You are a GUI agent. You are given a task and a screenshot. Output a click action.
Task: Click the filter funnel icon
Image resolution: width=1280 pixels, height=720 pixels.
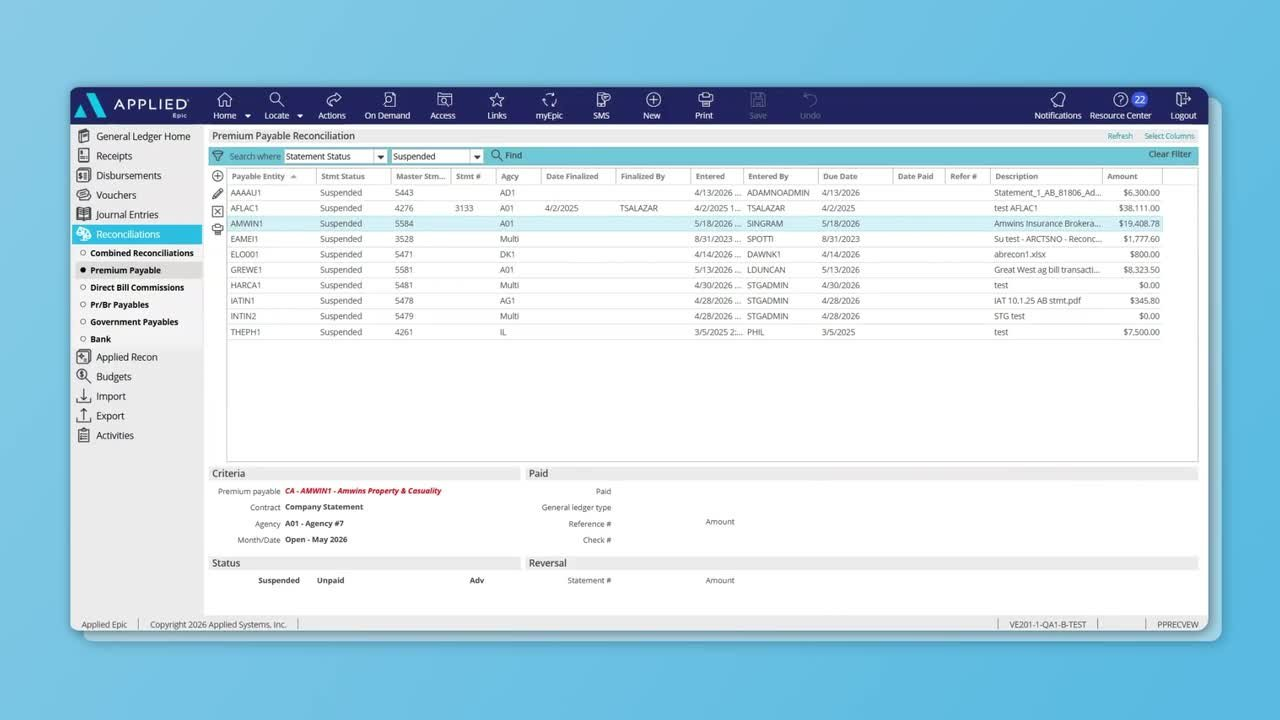point(218,156)
